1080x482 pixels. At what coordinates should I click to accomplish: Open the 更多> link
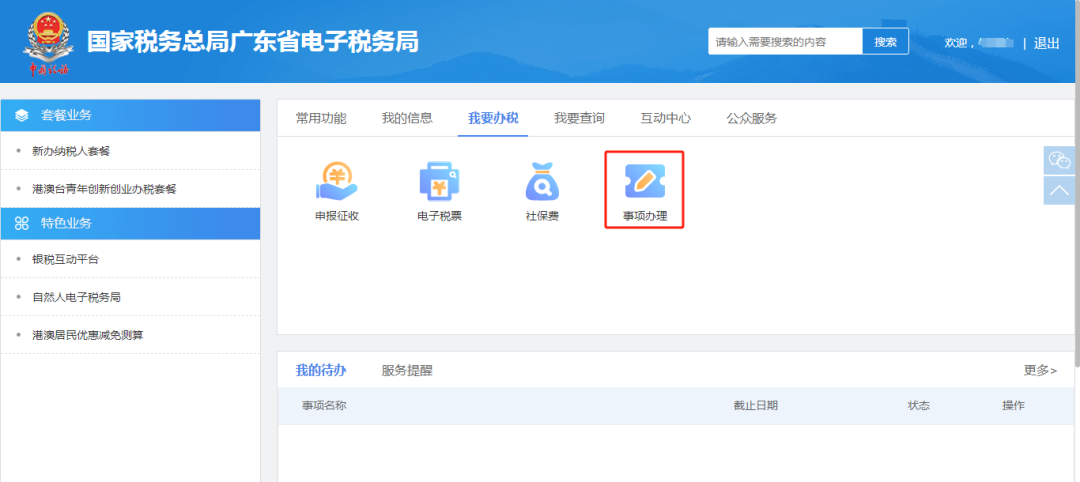[1040, 370]
